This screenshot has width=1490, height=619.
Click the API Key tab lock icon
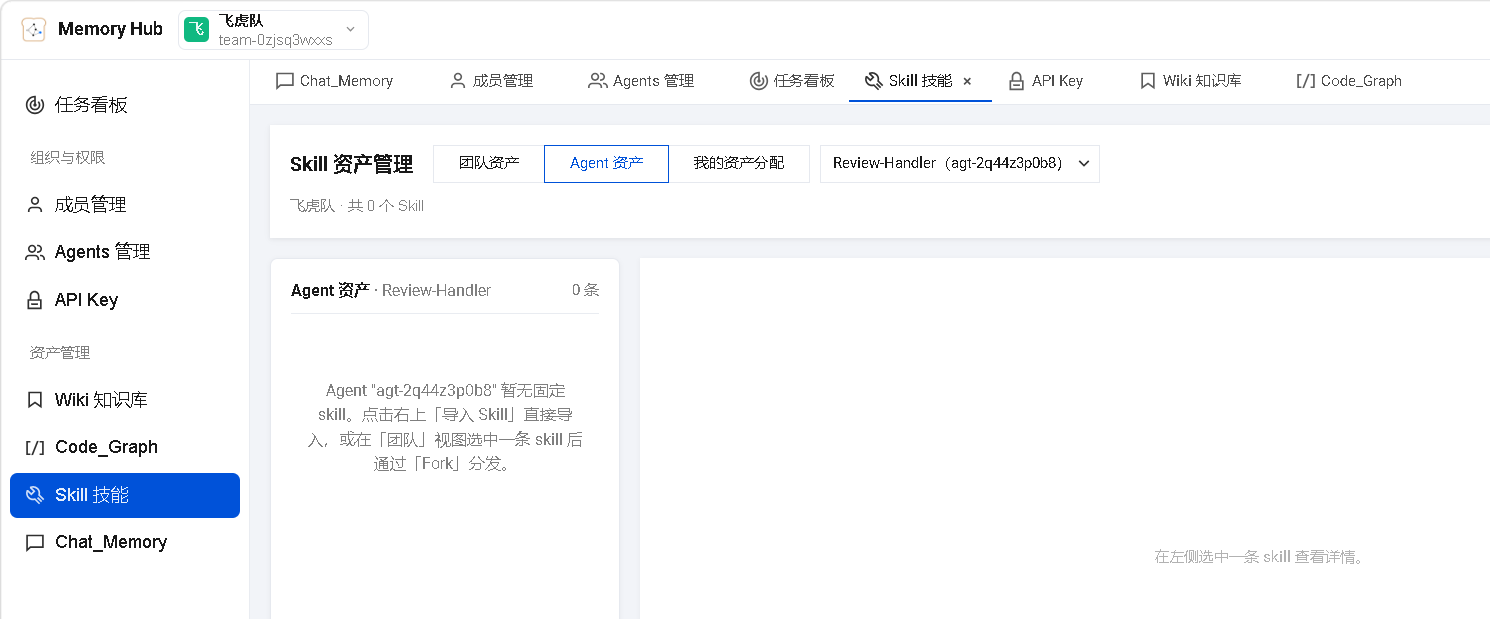point(1017,81)
